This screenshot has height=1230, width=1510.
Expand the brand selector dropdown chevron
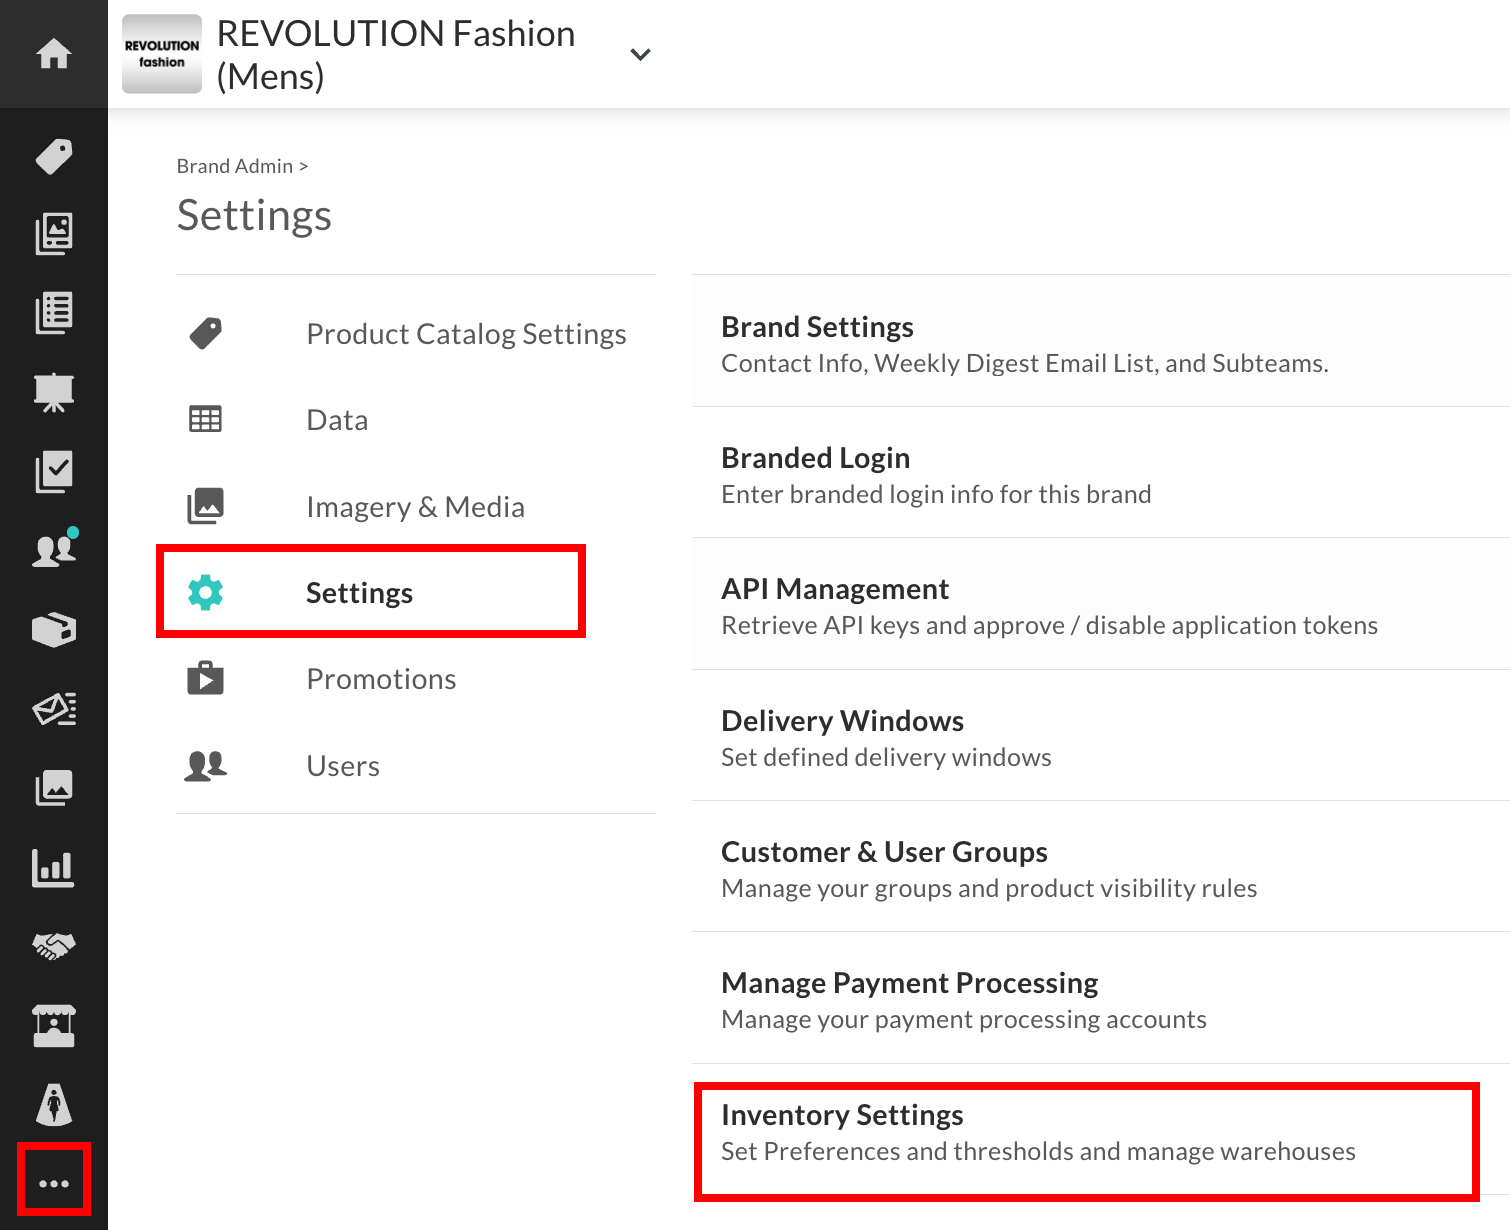[x=640, y=55]
